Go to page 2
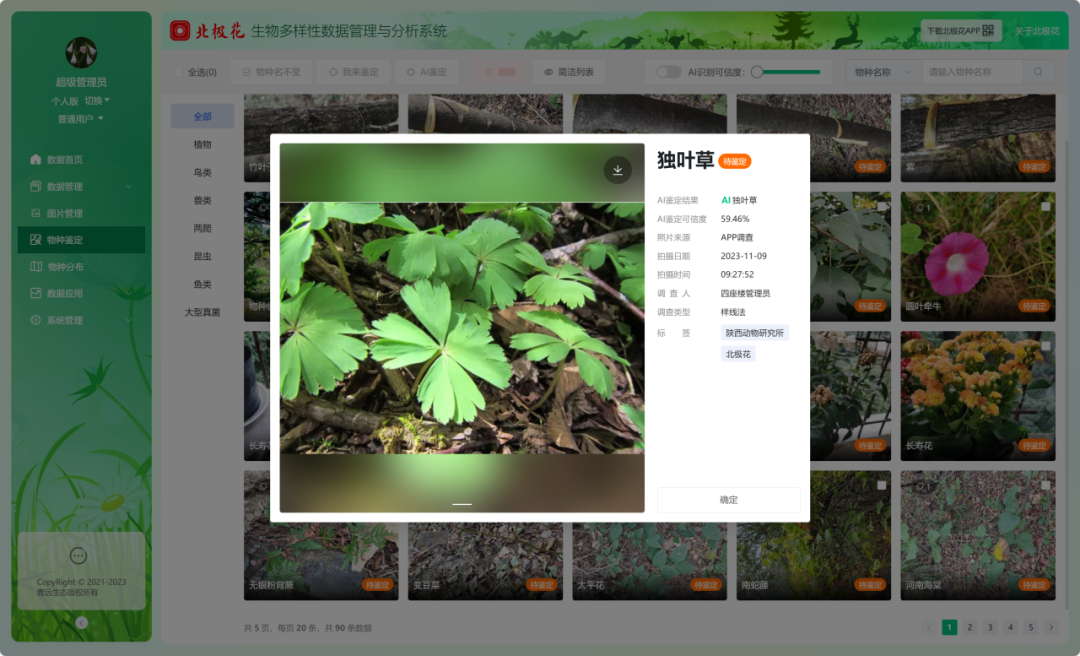Viewport: 1080px width, 656px height. click(x=969, y=627)
